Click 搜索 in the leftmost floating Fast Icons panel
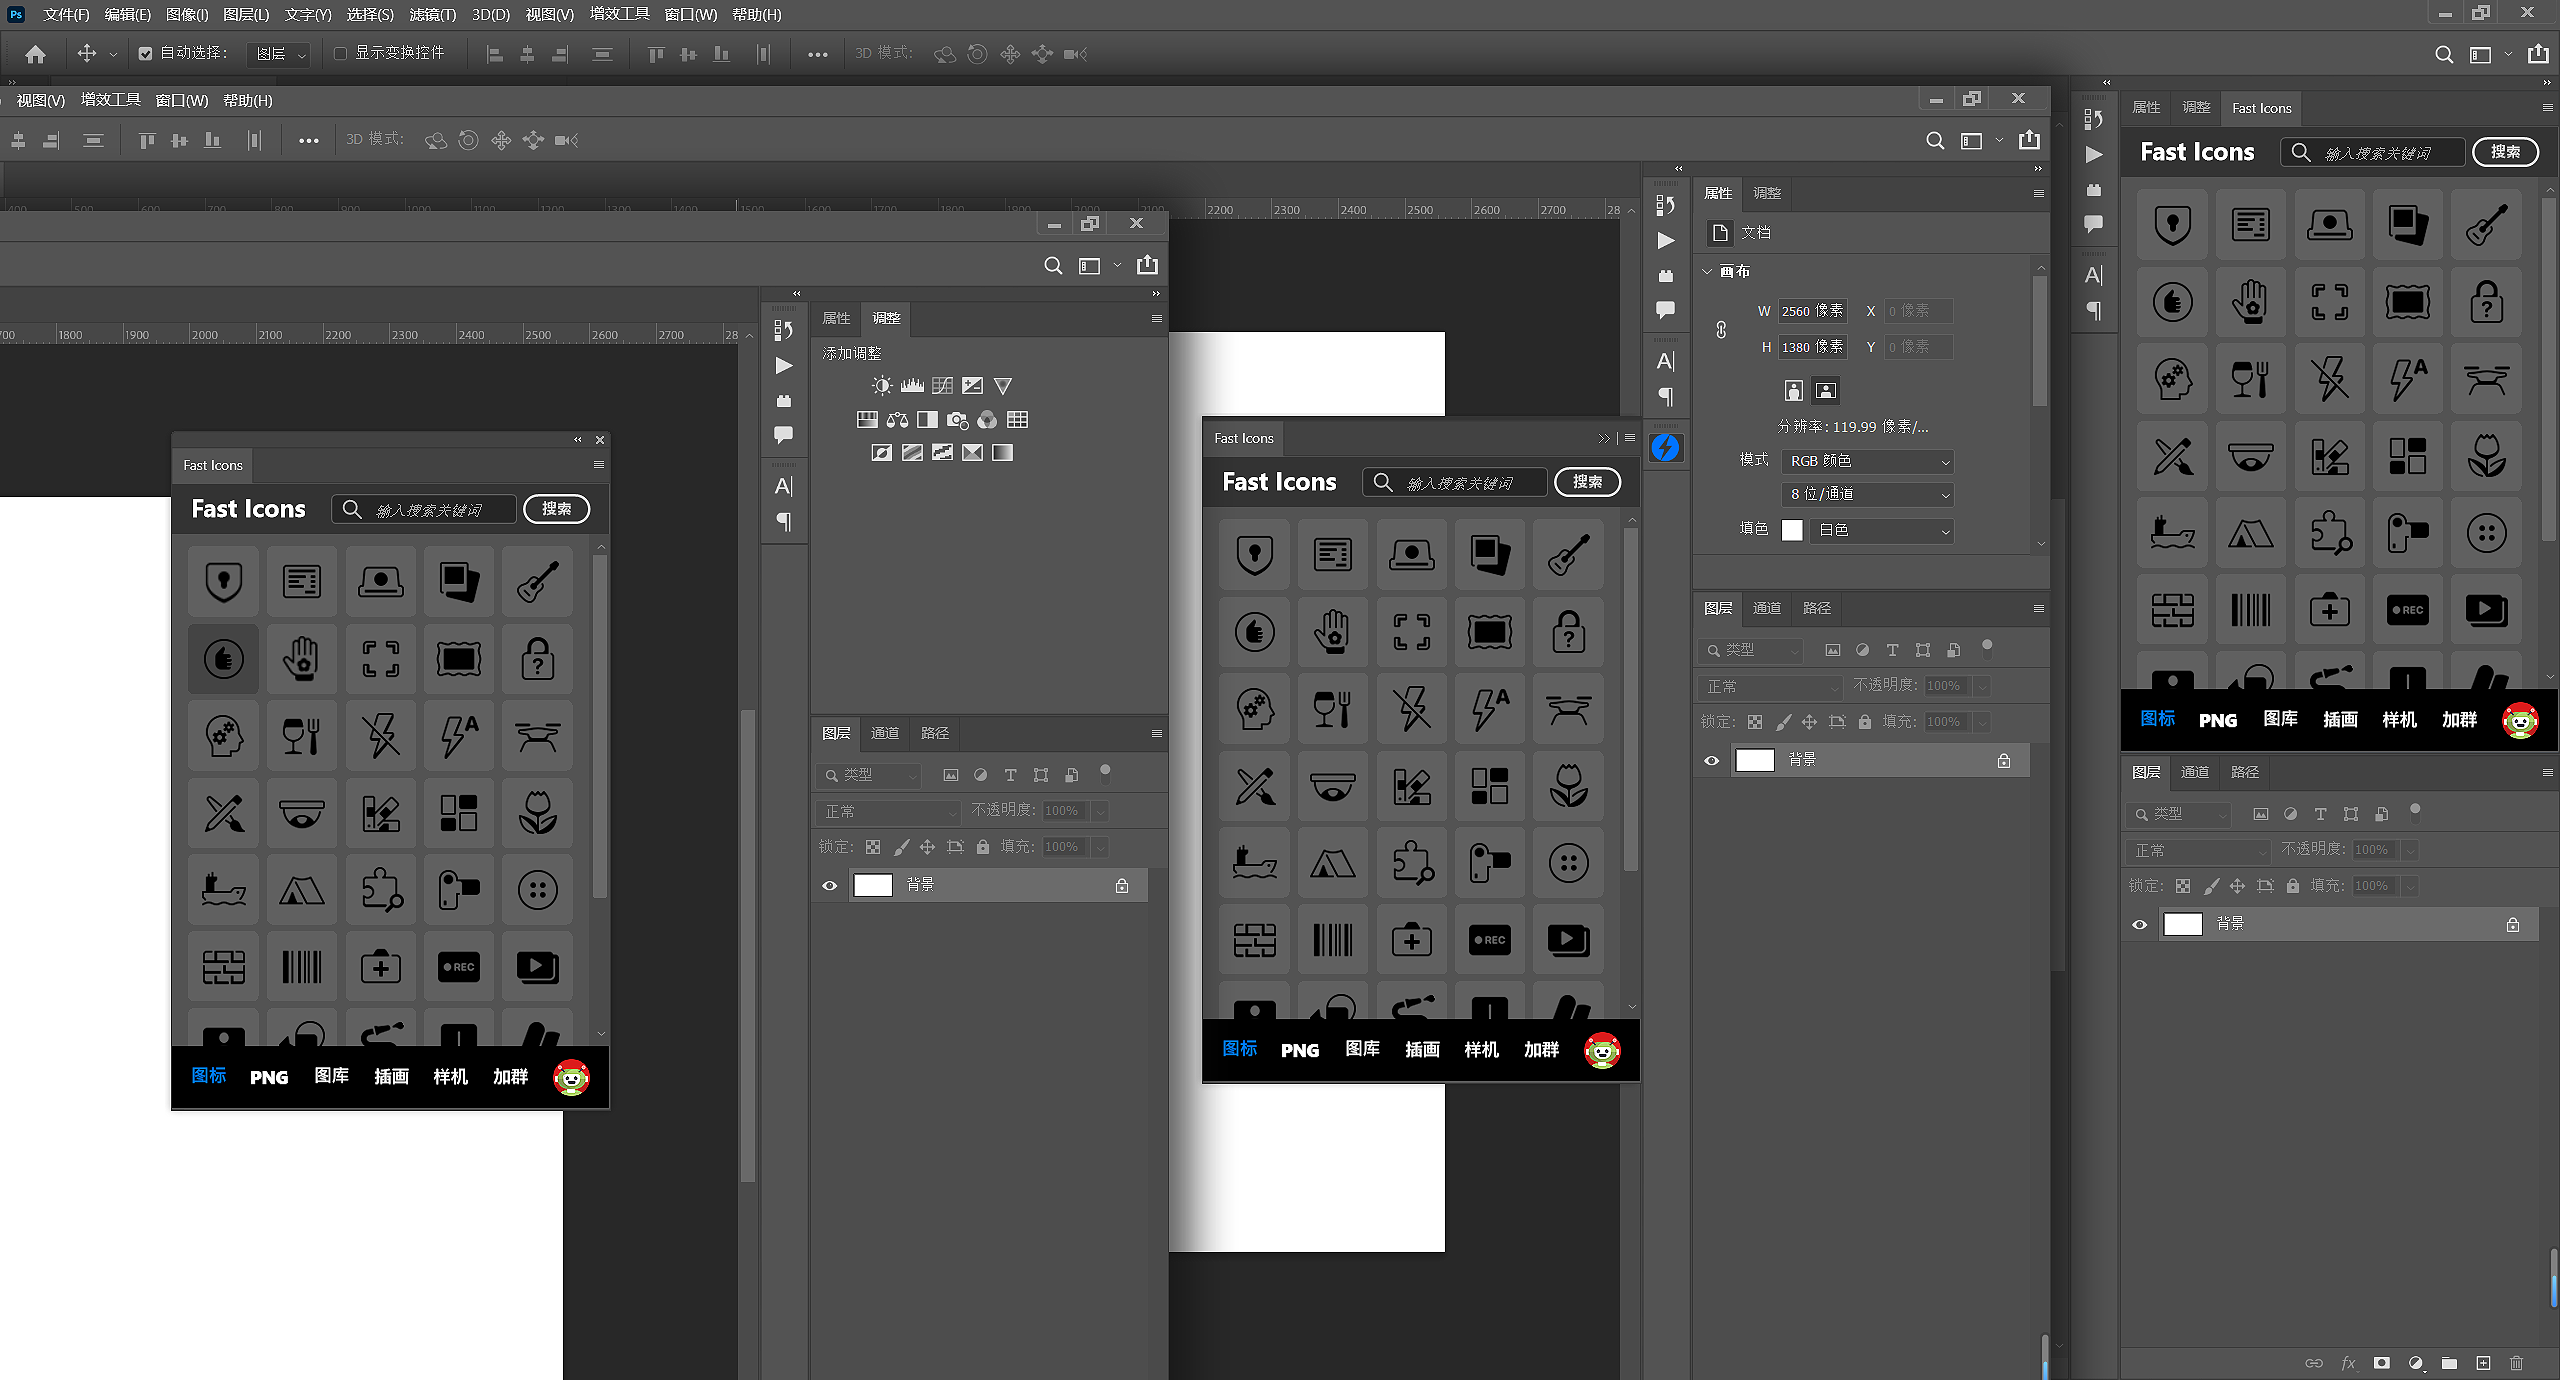 coord(557,509)
